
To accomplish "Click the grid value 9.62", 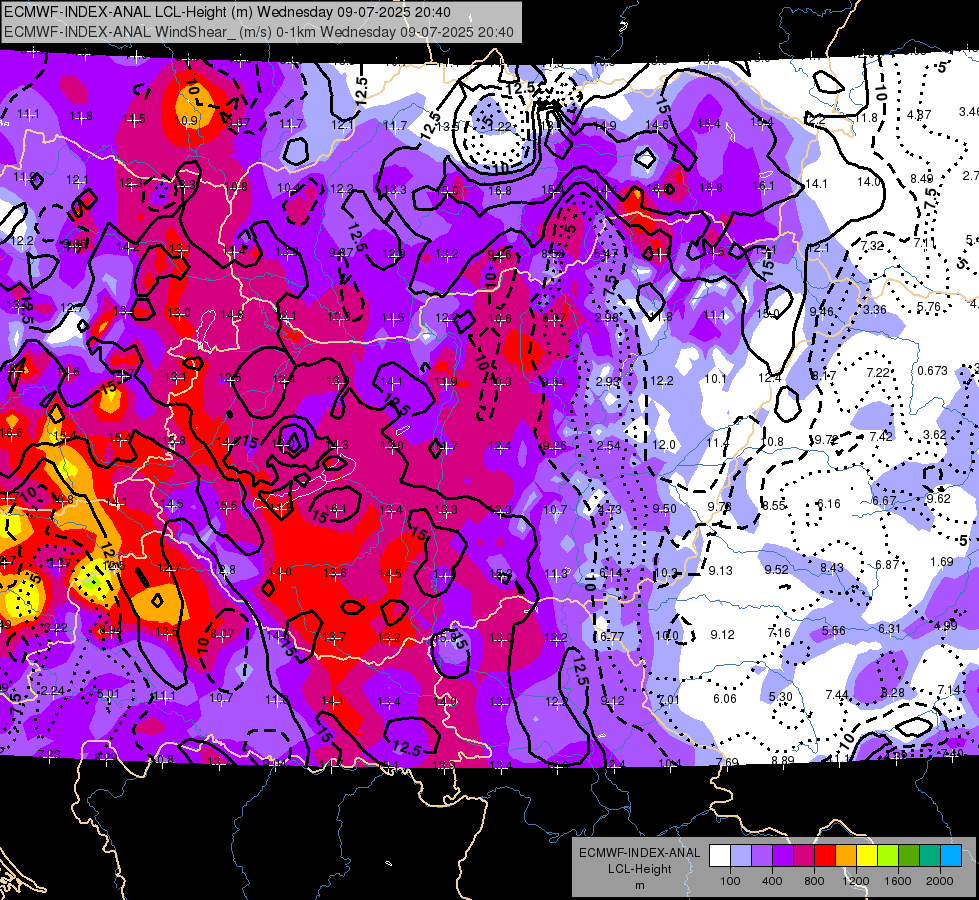I will coord(938,498).
